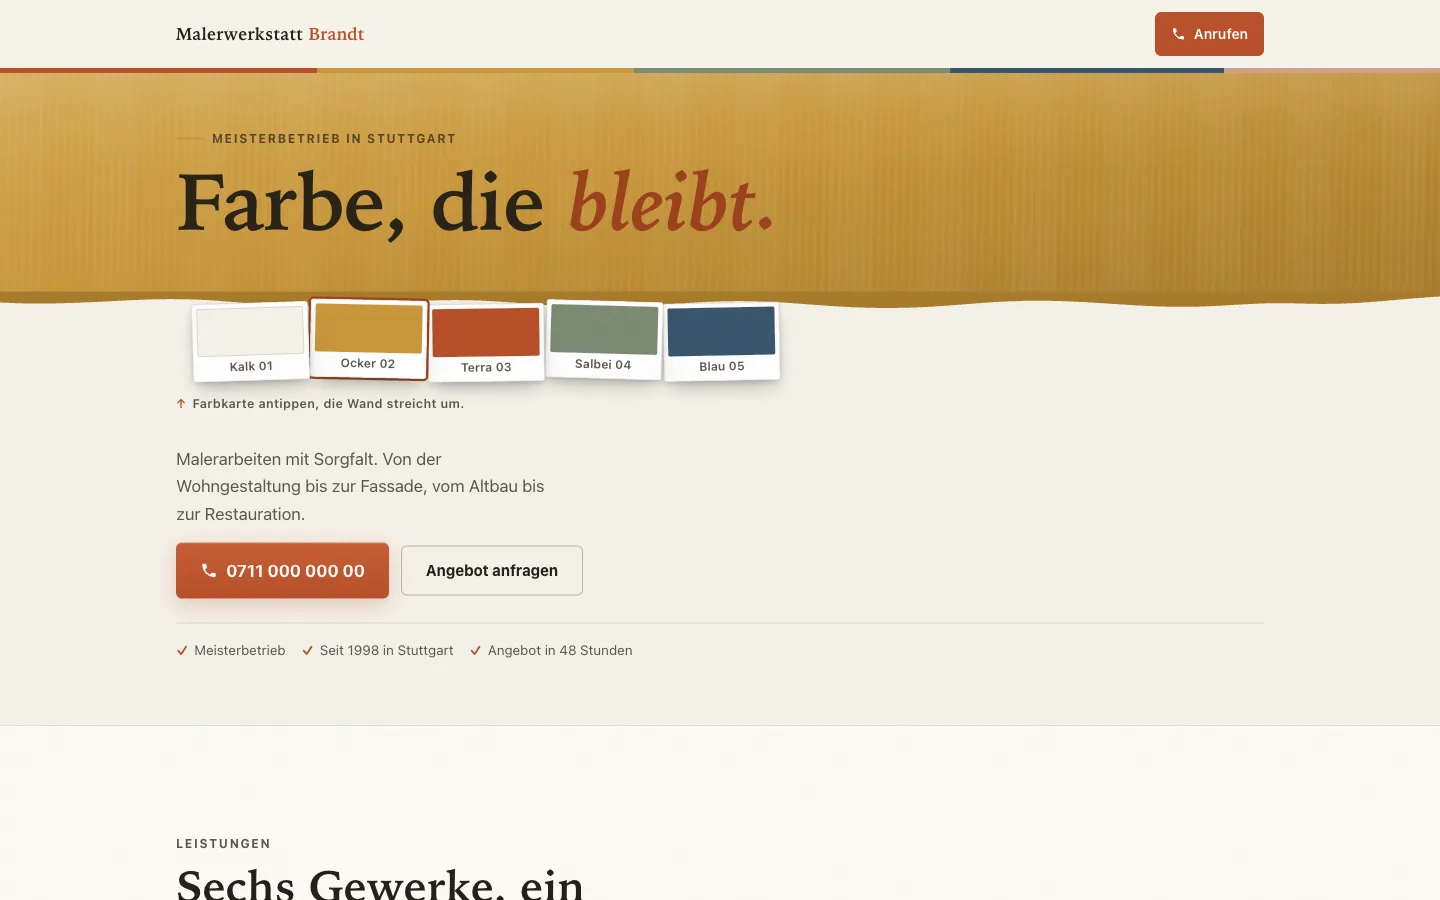Click the Anrufen button in header
Screen dimensions: 1440x900
click(1209, 34)
